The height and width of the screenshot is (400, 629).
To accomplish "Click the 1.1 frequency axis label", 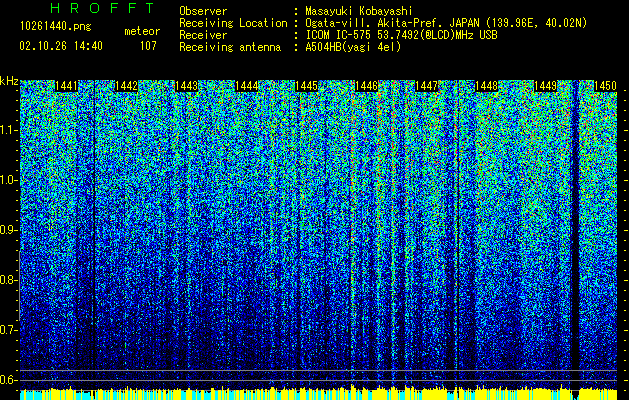I will 8,130.
